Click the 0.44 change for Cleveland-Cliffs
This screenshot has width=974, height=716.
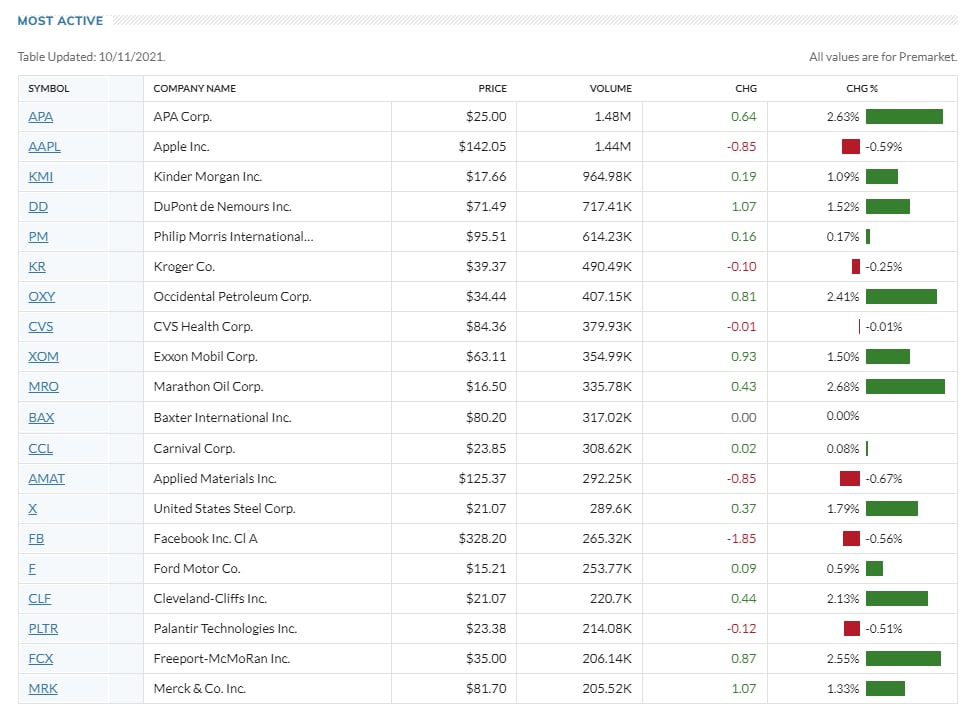[x=744, y=599]
